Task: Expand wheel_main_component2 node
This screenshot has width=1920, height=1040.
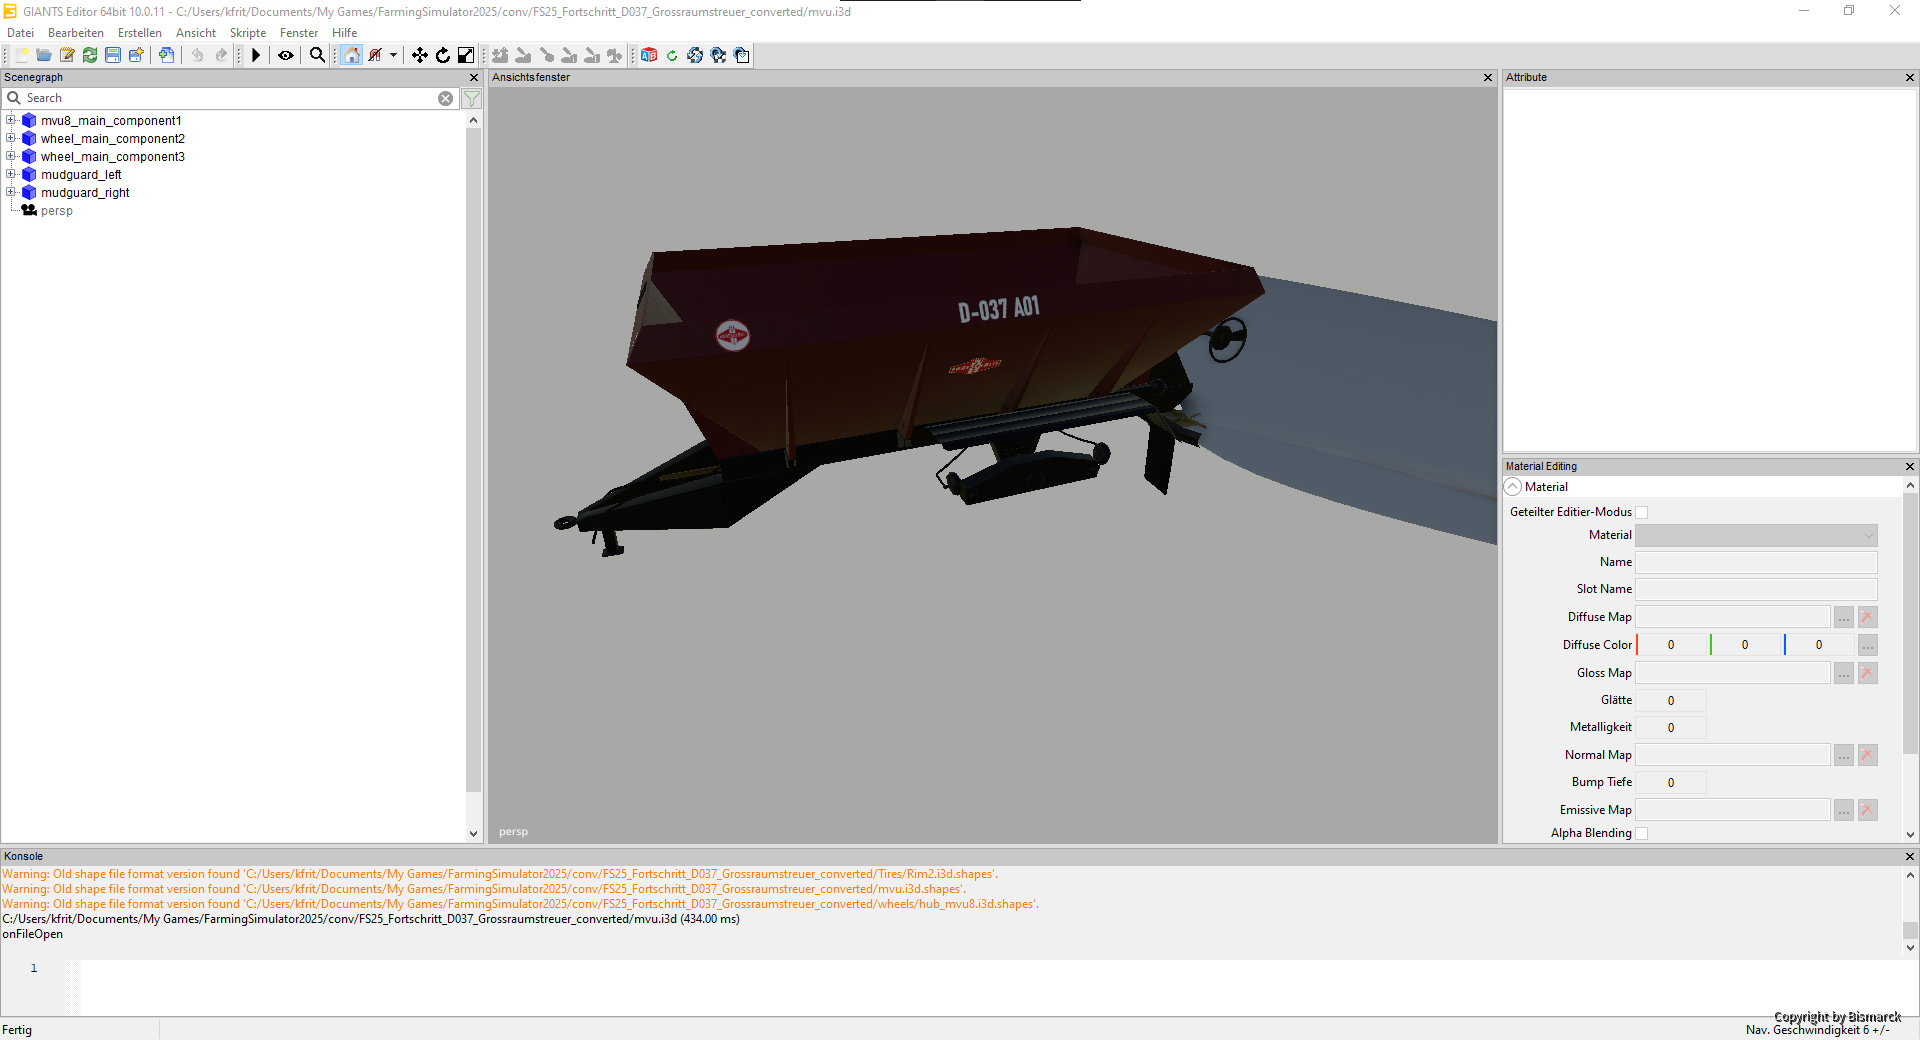Action: (x=11, y=138)
